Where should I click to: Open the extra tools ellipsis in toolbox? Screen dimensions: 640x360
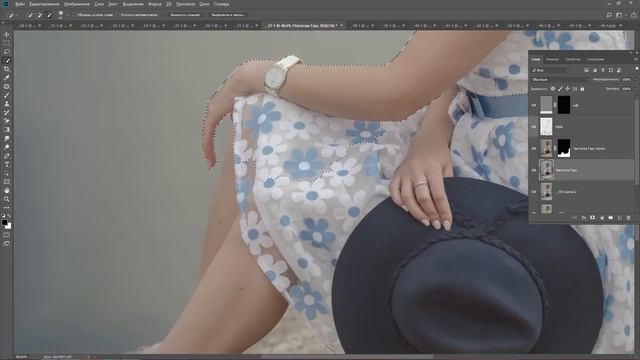(7, 207)
